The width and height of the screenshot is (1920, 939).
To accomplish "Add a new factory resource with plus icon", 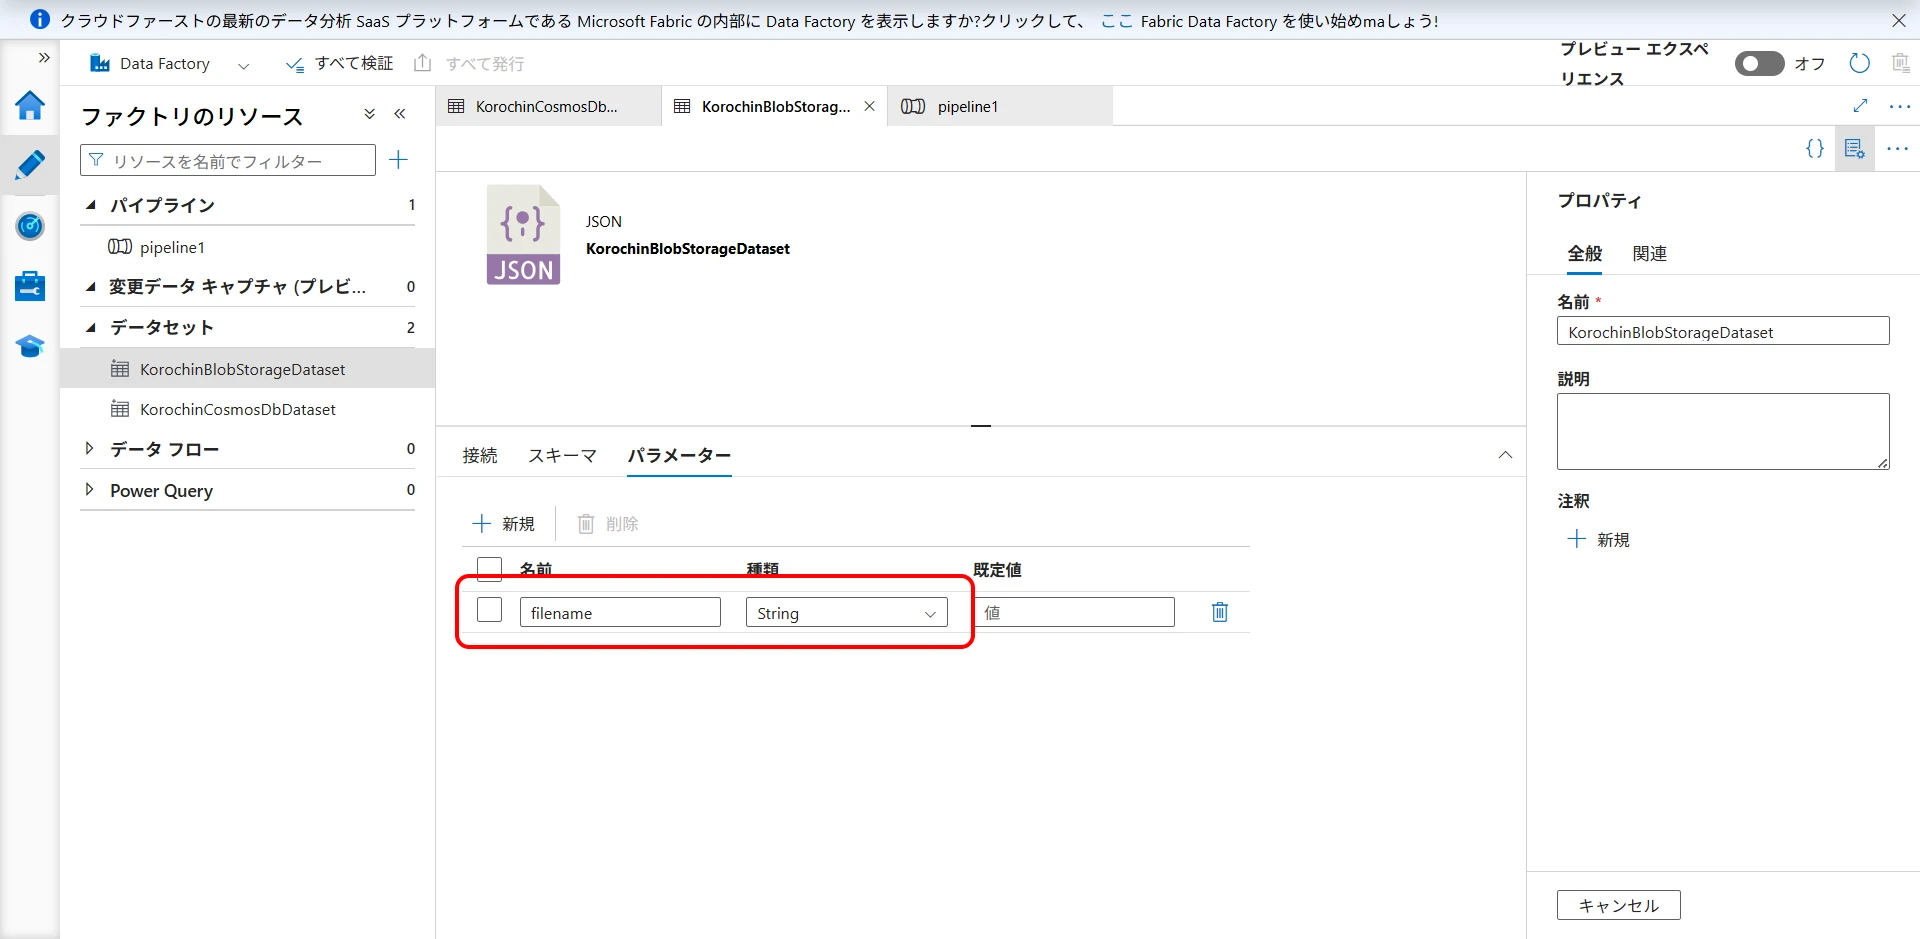I will click(x=398, y=160).
